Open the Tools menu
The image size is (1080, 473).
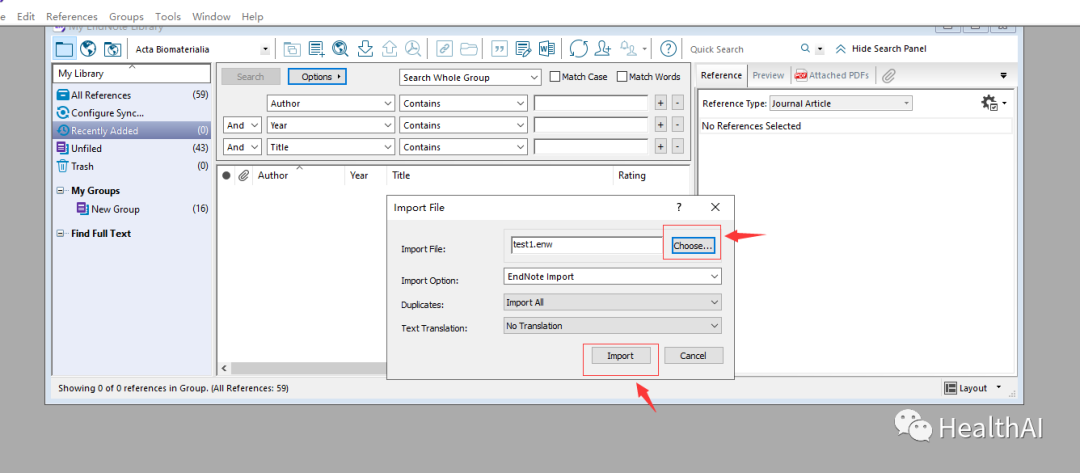coord(168,16)
